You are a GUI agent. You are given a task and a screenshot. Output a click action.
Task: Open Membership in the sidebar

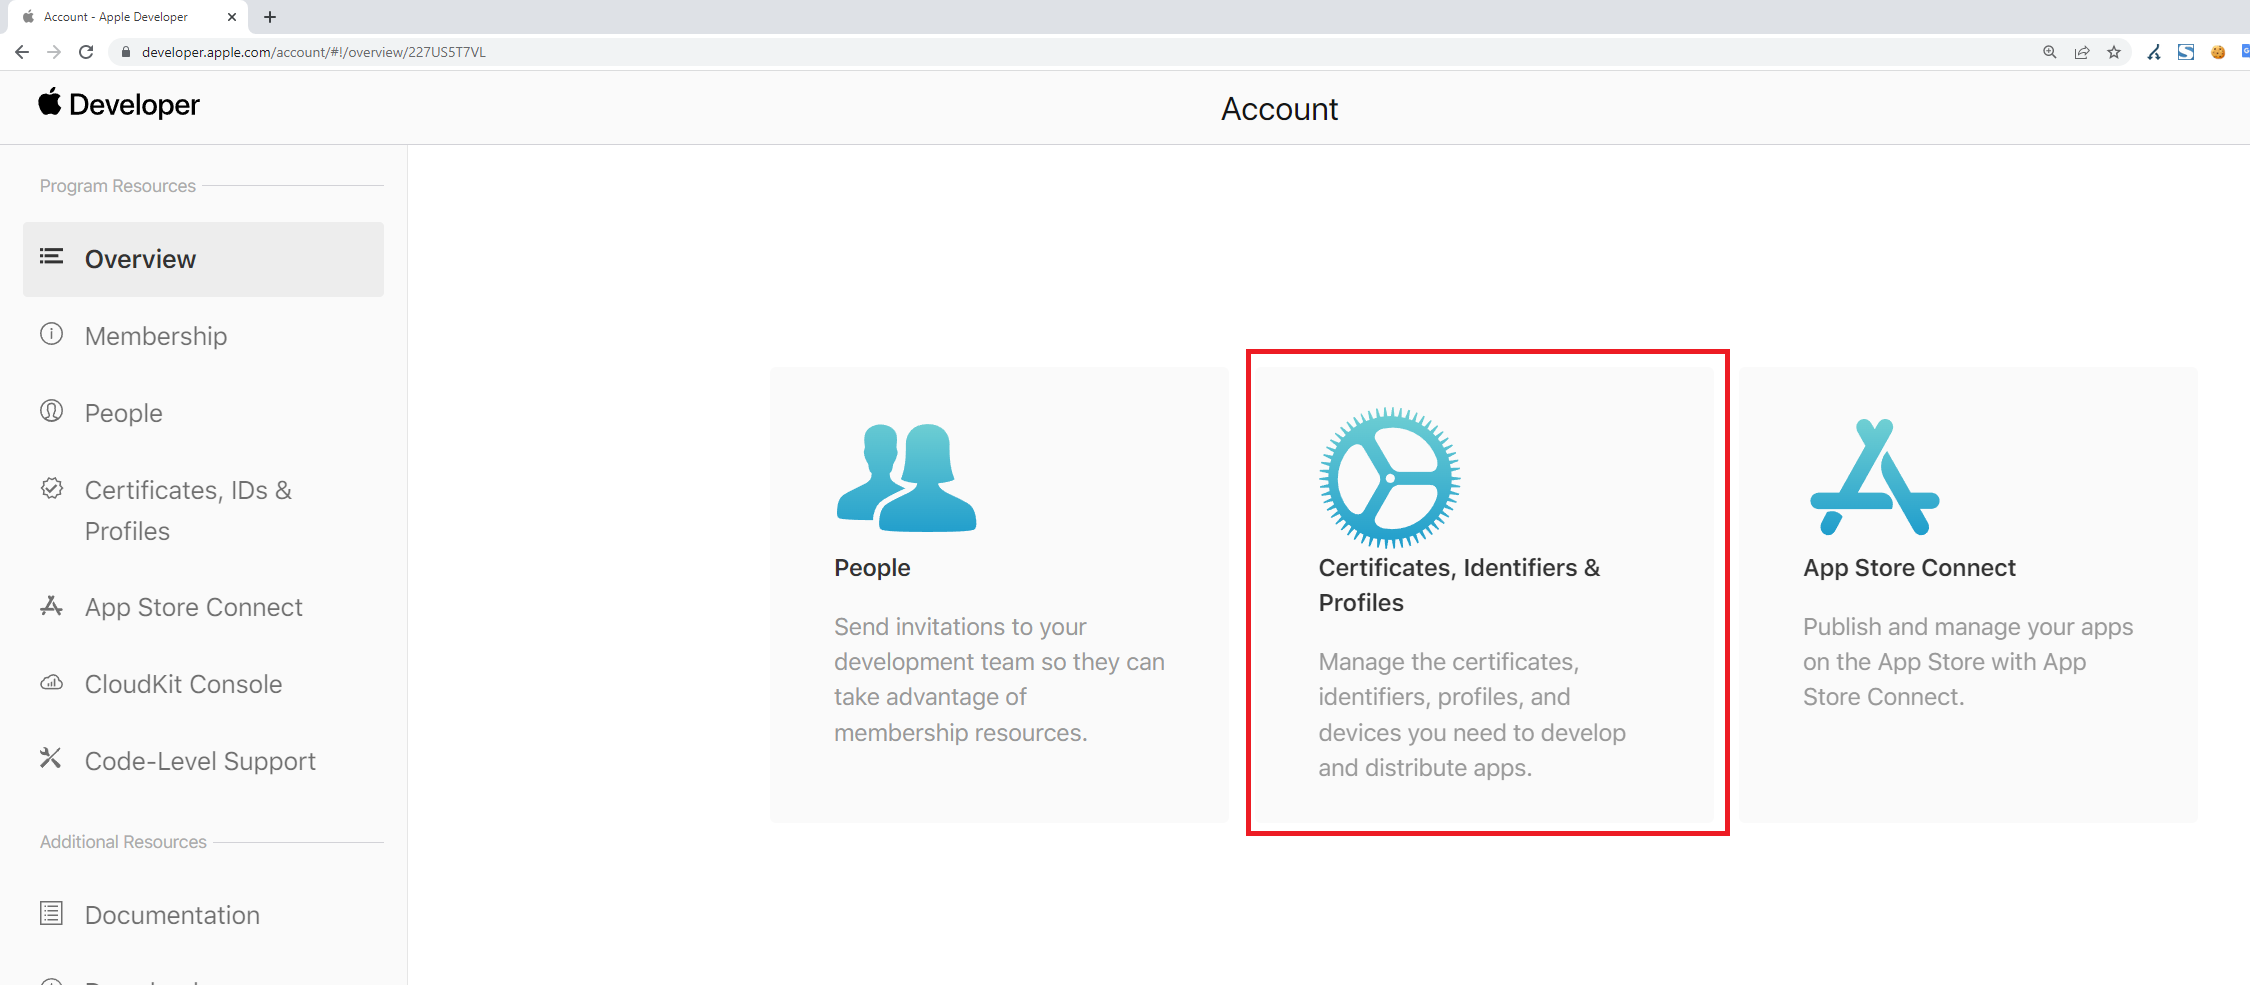(156, 336)
